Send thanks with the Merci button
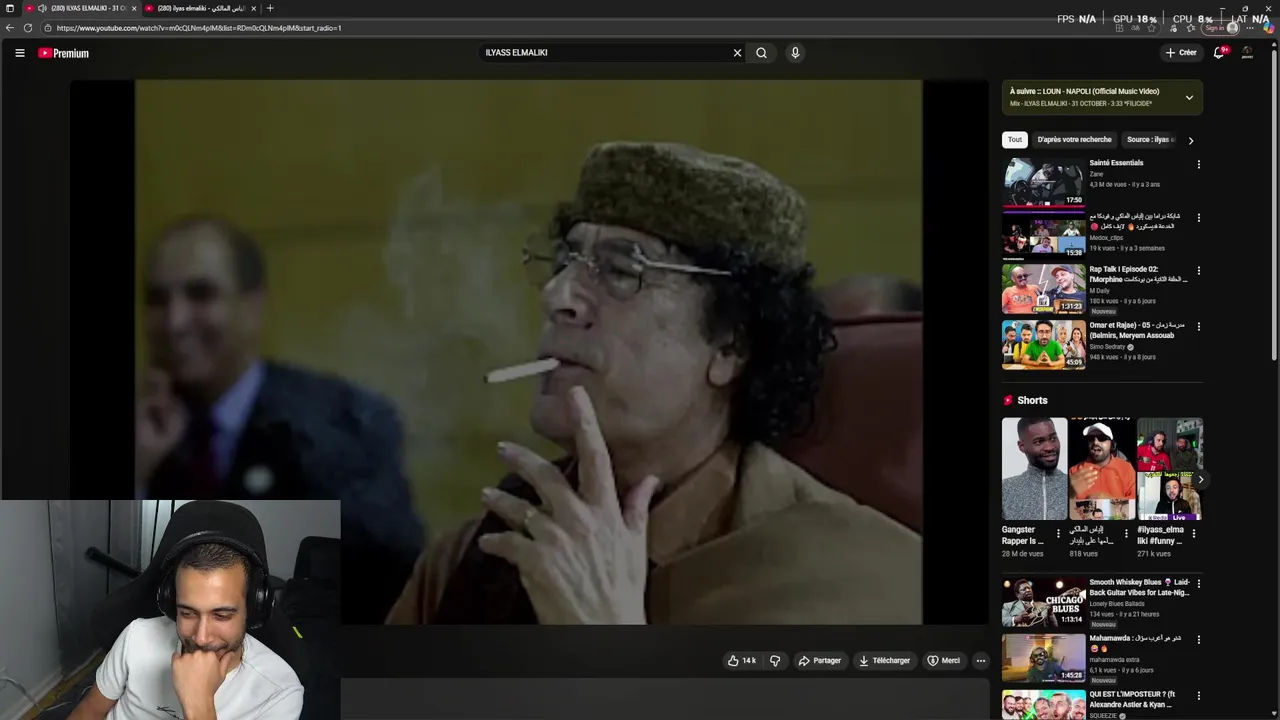Image resolution: width=1280 pixels, height=720 pixels. pos(944,661)
